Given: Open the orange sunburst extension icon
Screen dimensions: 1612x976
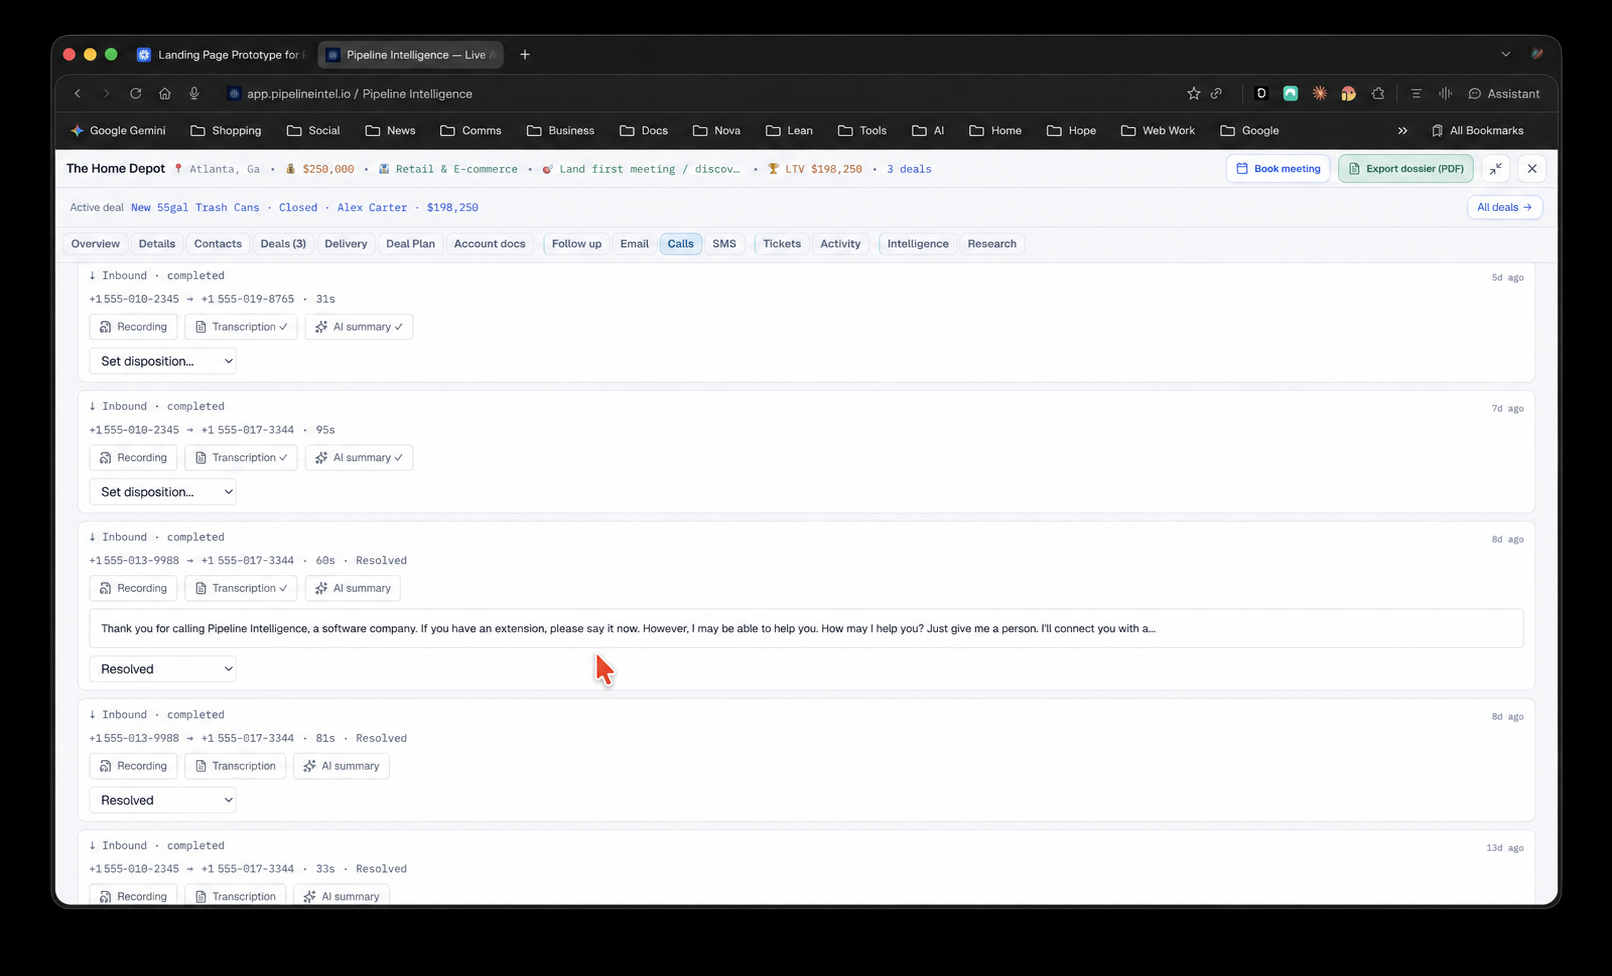Looking at the screenshot, I should tap(1320, 93).
